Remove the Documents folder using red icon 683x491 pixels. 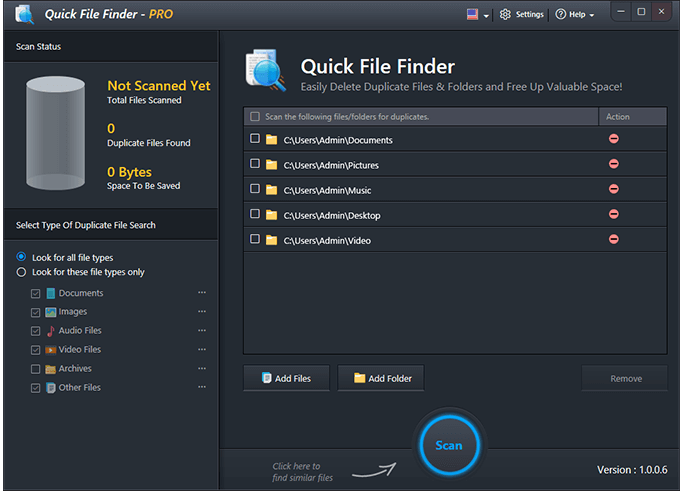613,139
